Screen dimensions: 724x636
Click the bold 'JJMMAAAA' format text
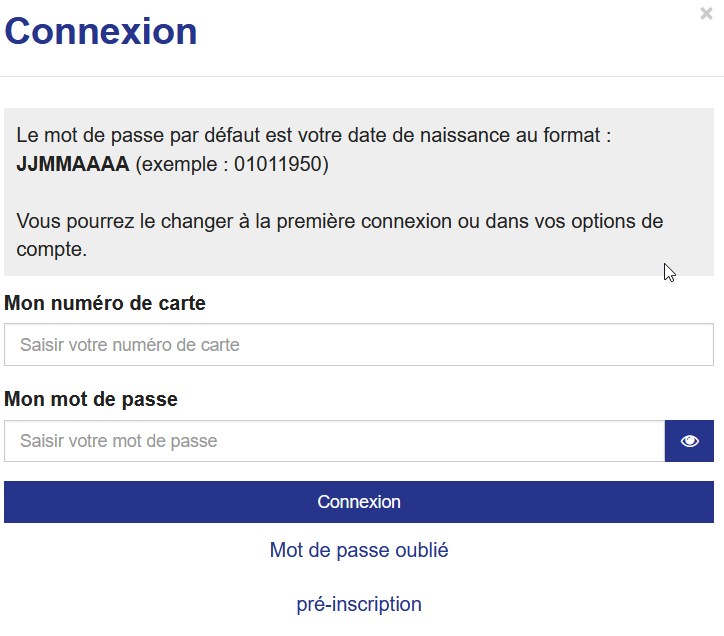73,164
